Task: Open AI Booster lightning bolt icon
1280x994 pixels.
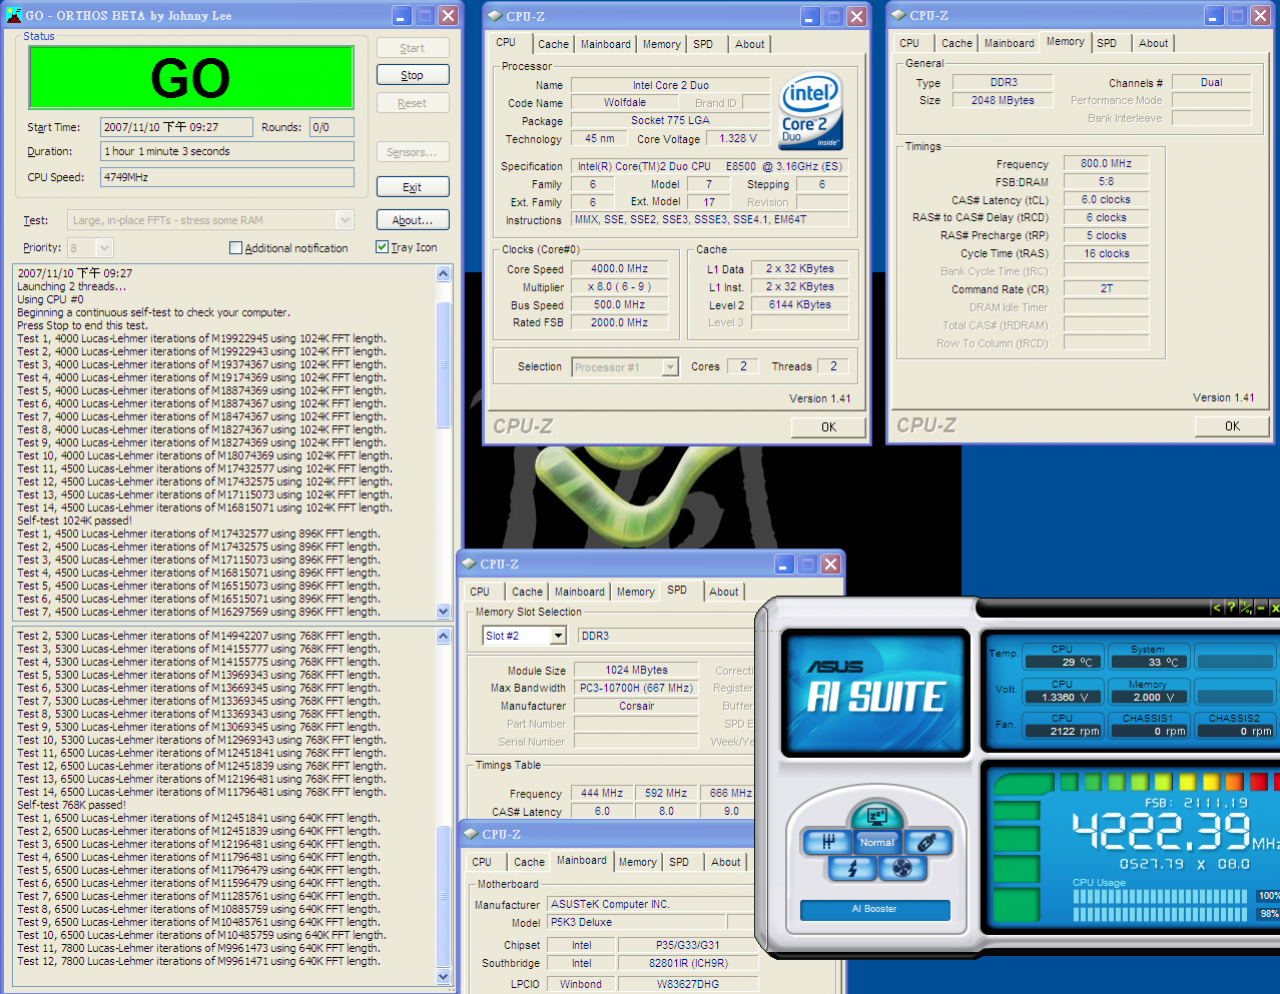Action: pos(852,868)
